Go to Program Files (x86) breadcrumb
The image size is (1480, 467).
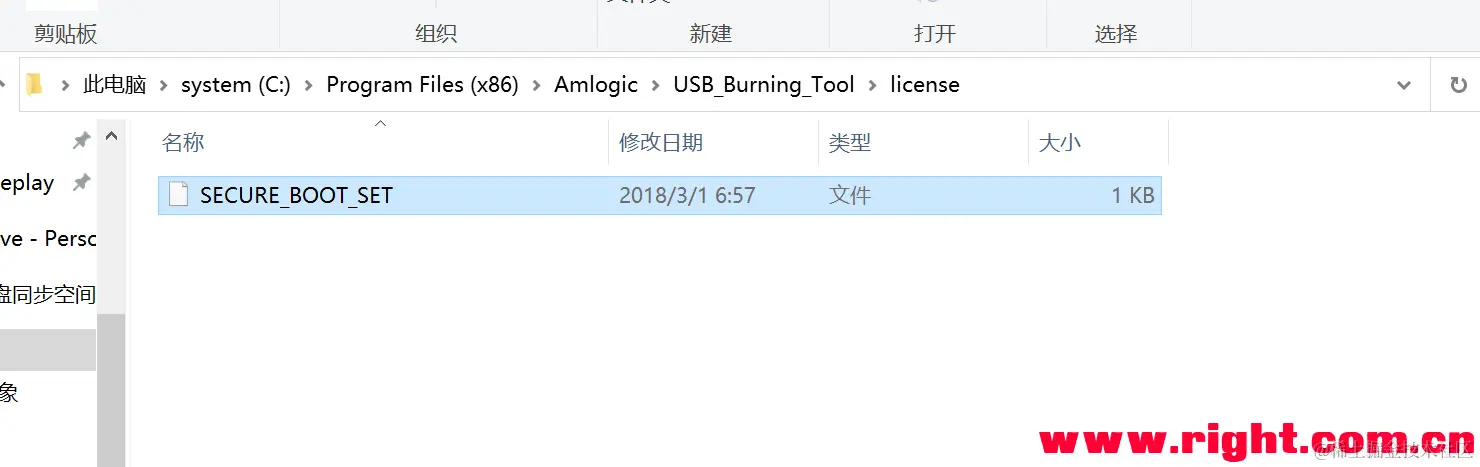pos(423,85)
